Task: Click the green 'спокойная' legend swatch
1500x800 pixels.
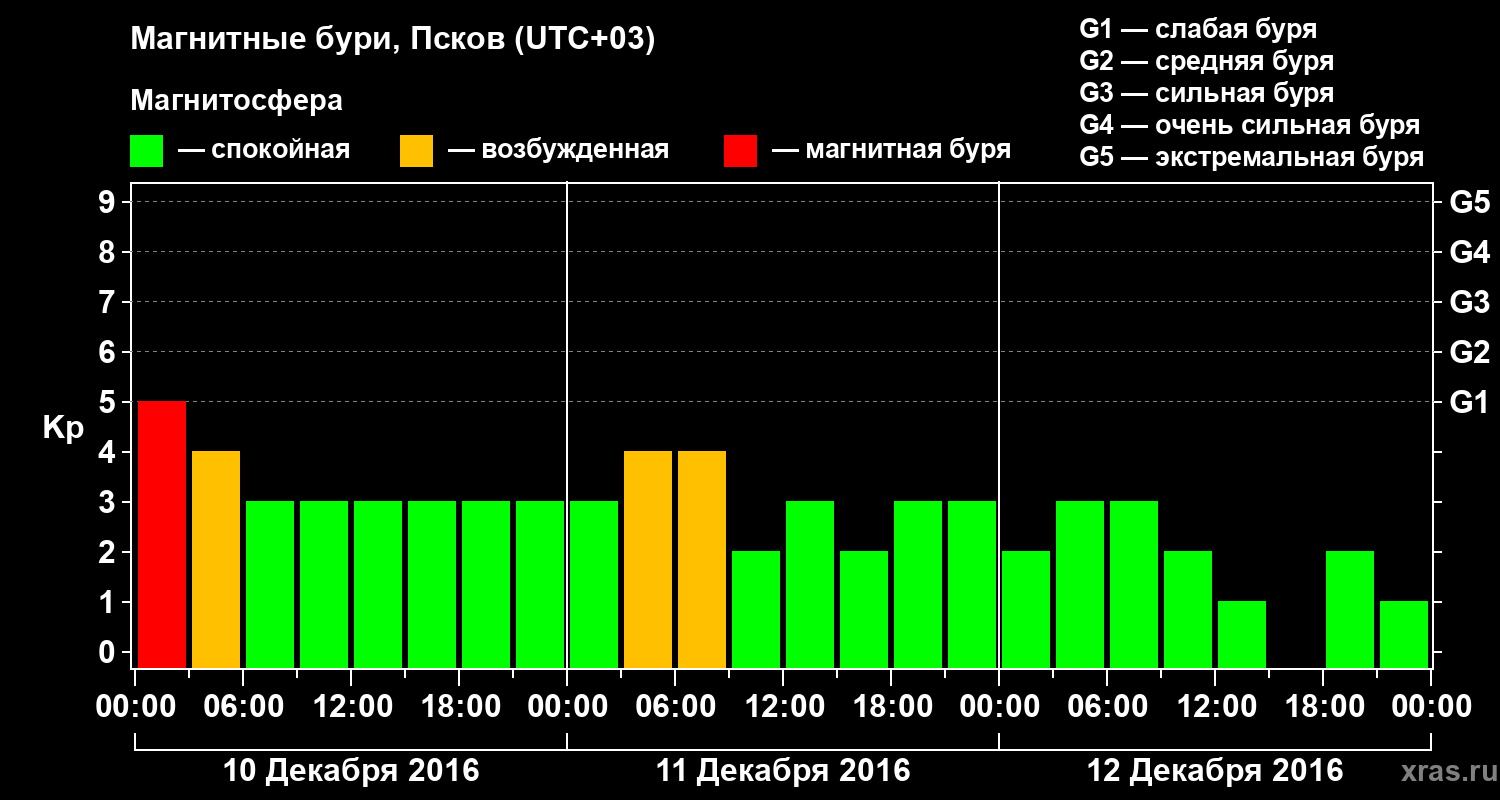Action: click(x=147, y=151)
